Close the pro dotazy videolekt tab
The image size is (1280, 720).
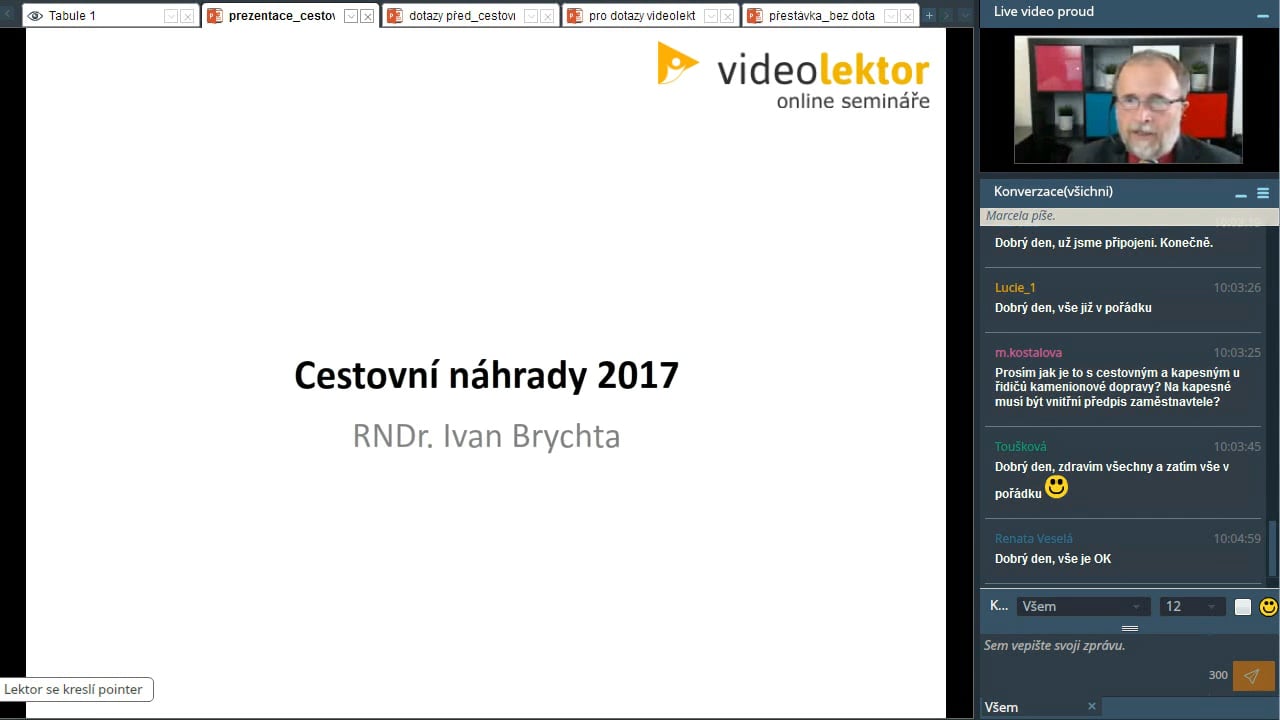tap(727, 16)
